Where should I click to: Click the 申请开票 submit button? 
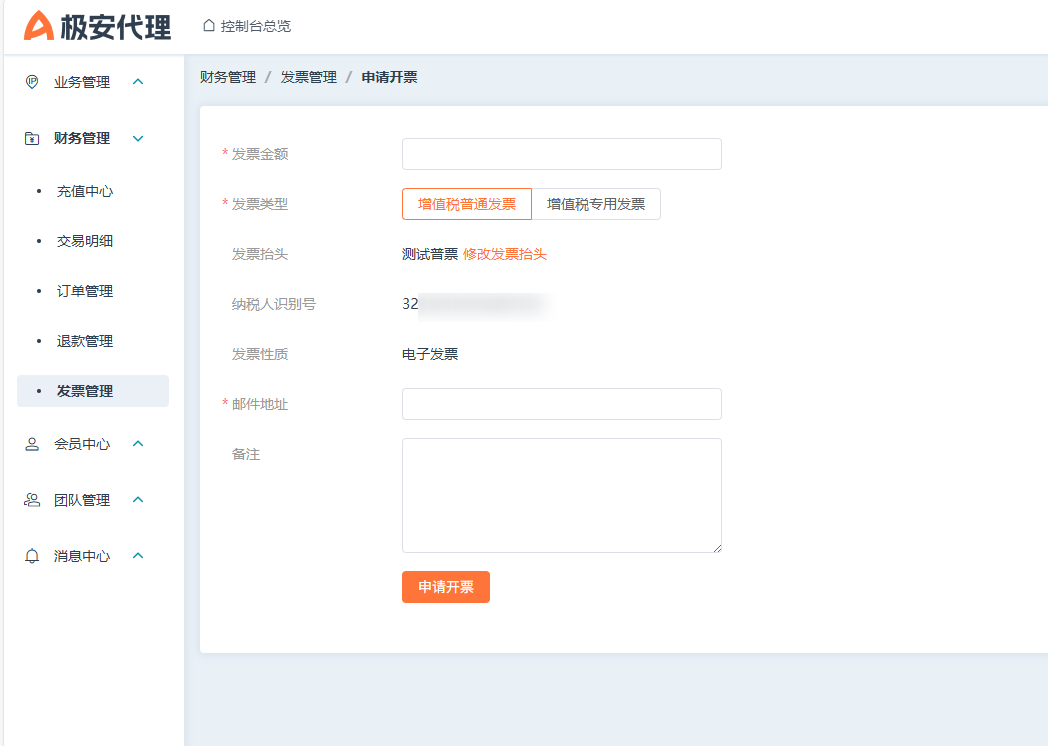click(x=446, y=587)
